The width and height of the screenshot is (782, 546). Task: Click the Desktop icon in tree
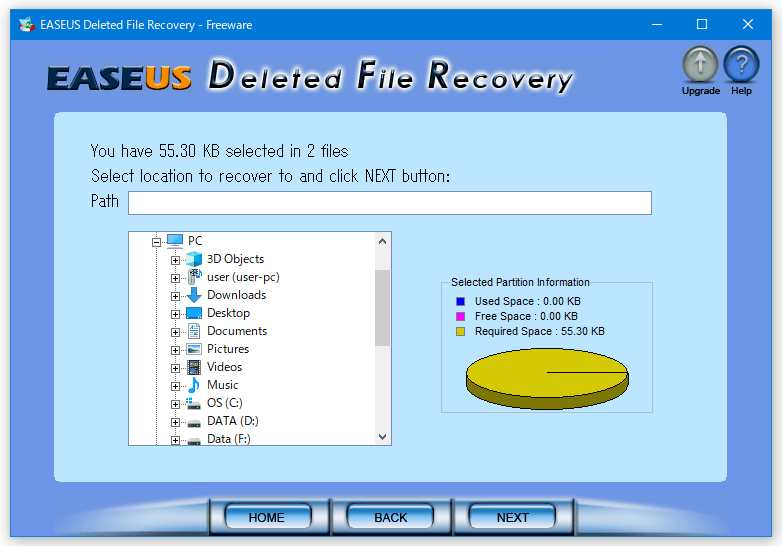pyautogui.click(x=194, y=313)
